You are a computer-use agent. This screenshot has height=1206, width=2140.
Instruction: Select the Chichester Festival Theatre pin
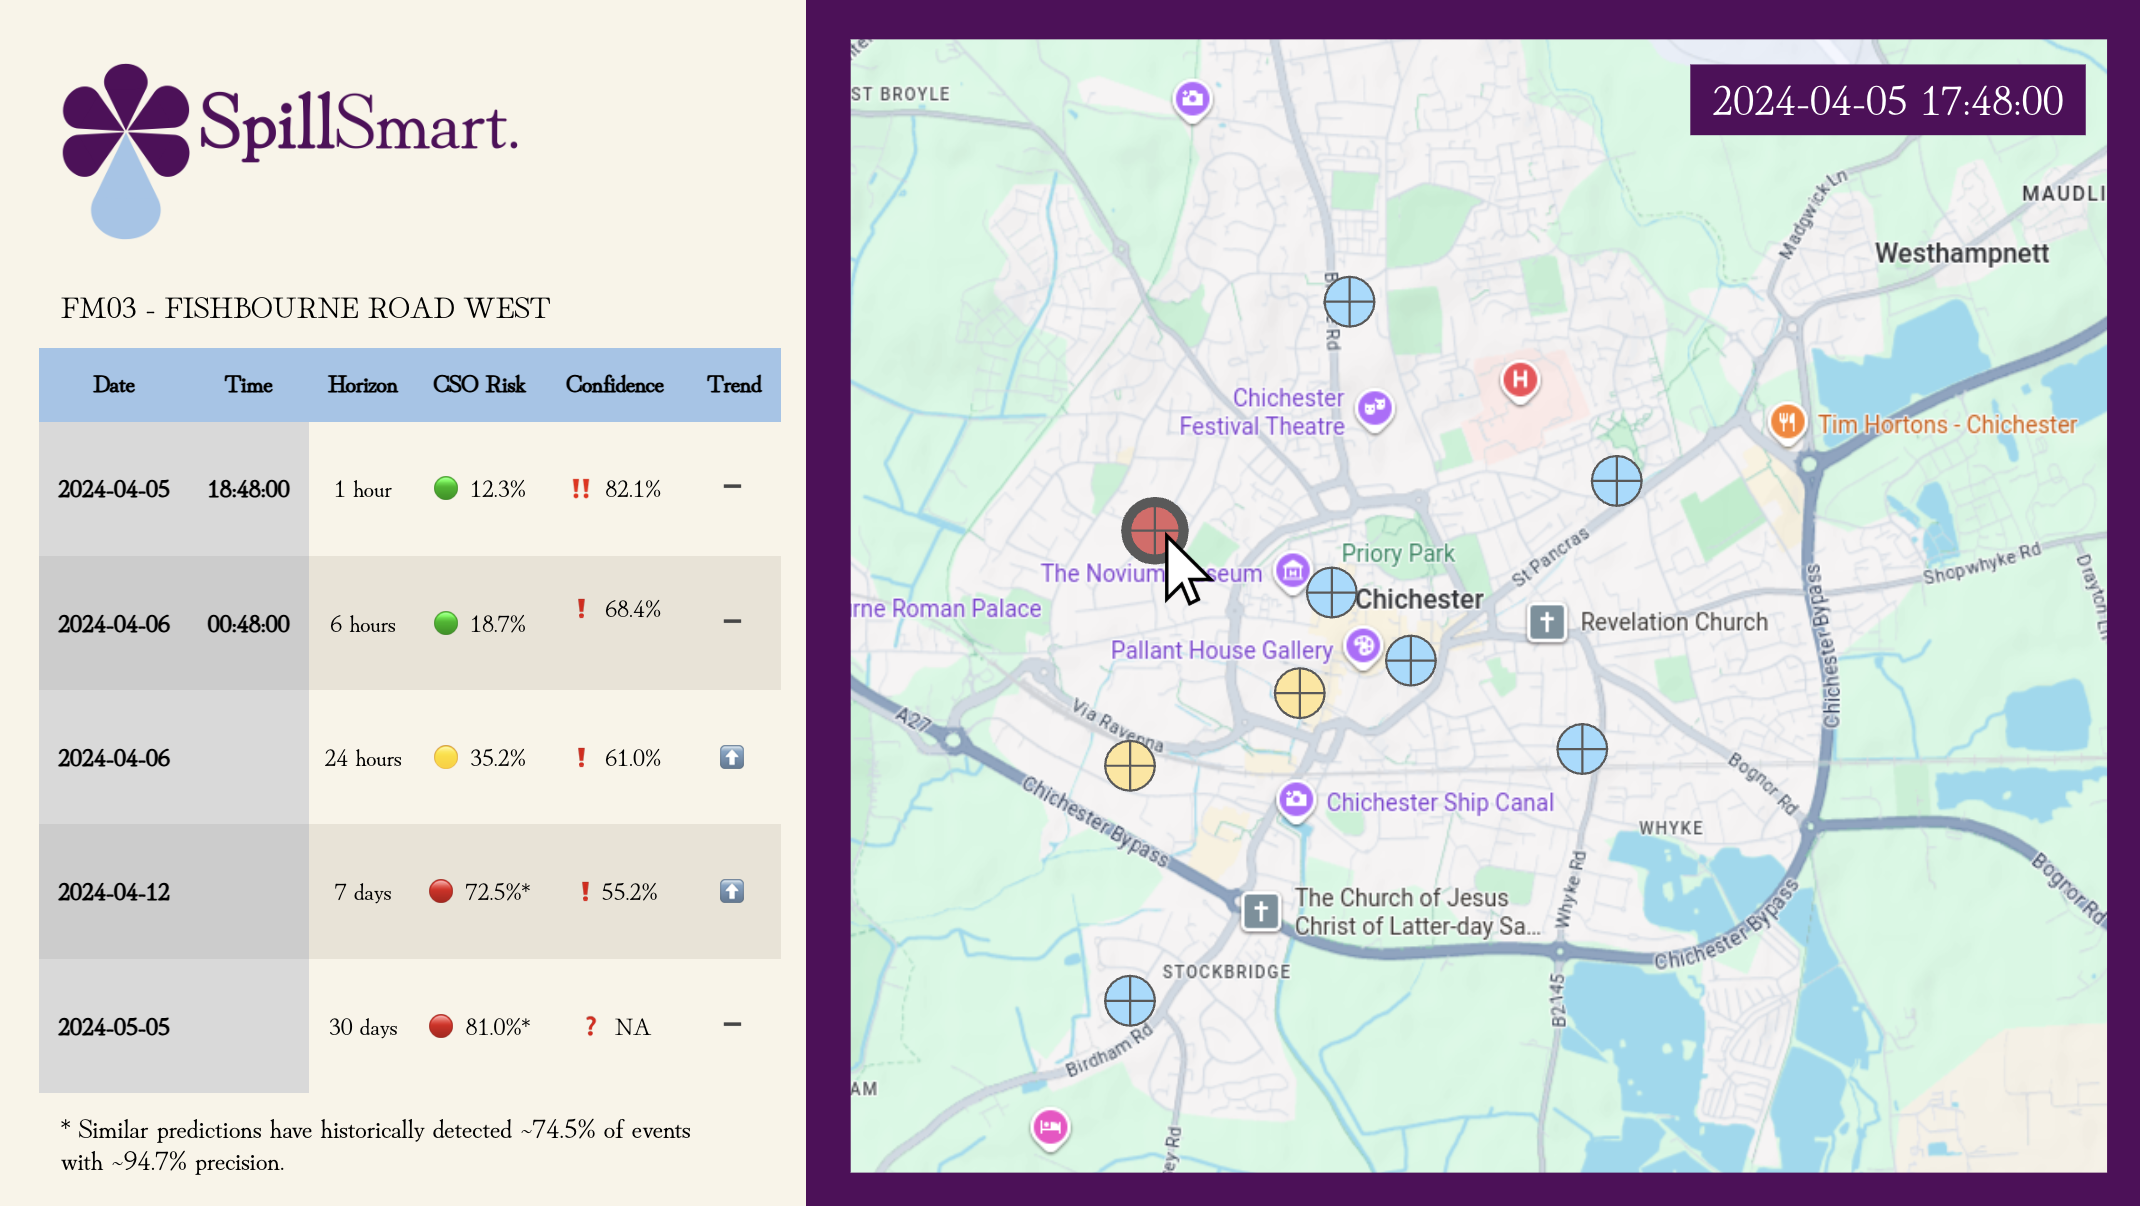1374,408
